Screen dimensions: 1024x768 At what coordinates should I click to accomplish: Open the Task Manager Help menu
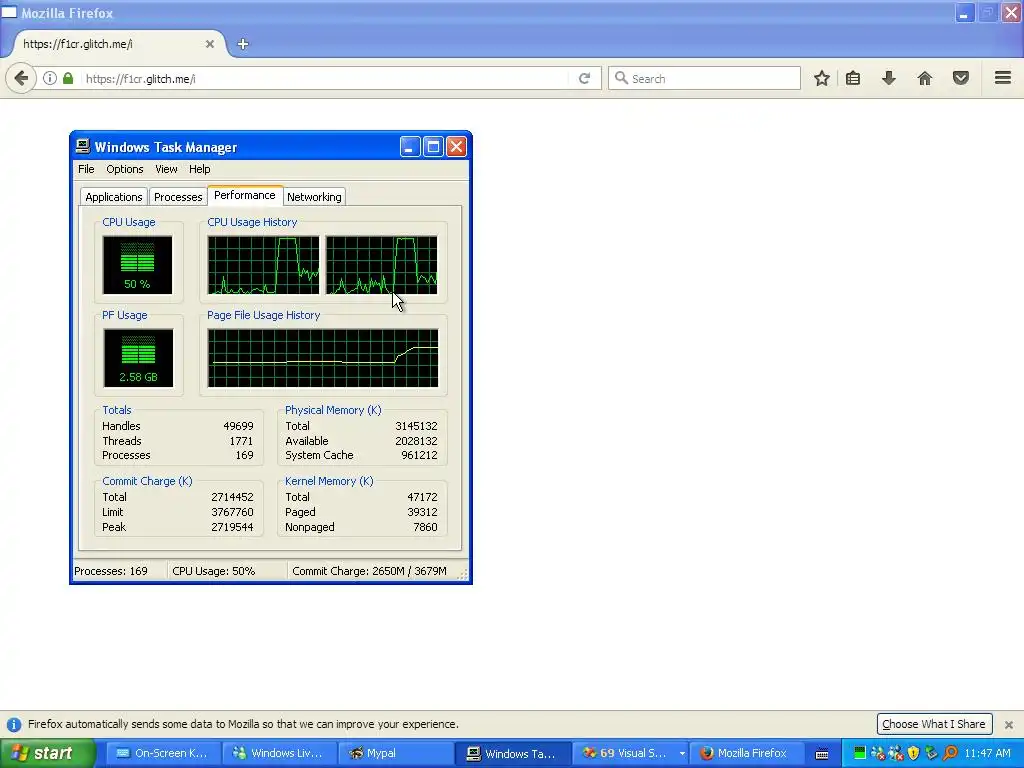(x=199, y=169)
